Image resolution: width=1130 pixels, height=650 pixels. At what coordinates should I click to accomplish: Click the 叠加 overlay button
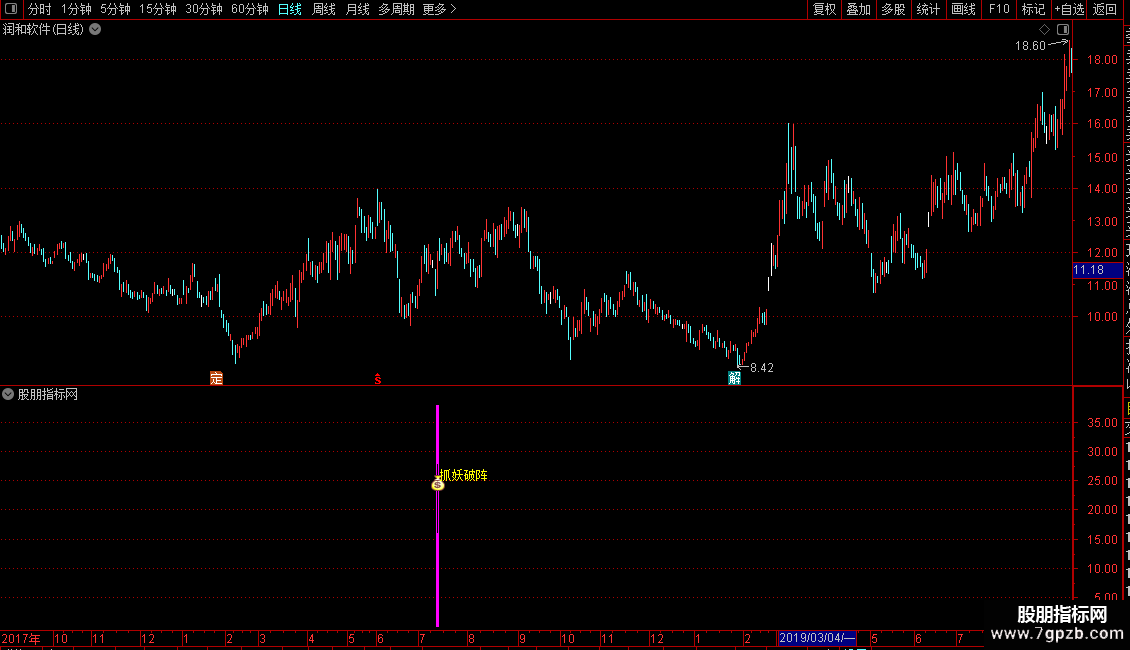coord(859,9)
